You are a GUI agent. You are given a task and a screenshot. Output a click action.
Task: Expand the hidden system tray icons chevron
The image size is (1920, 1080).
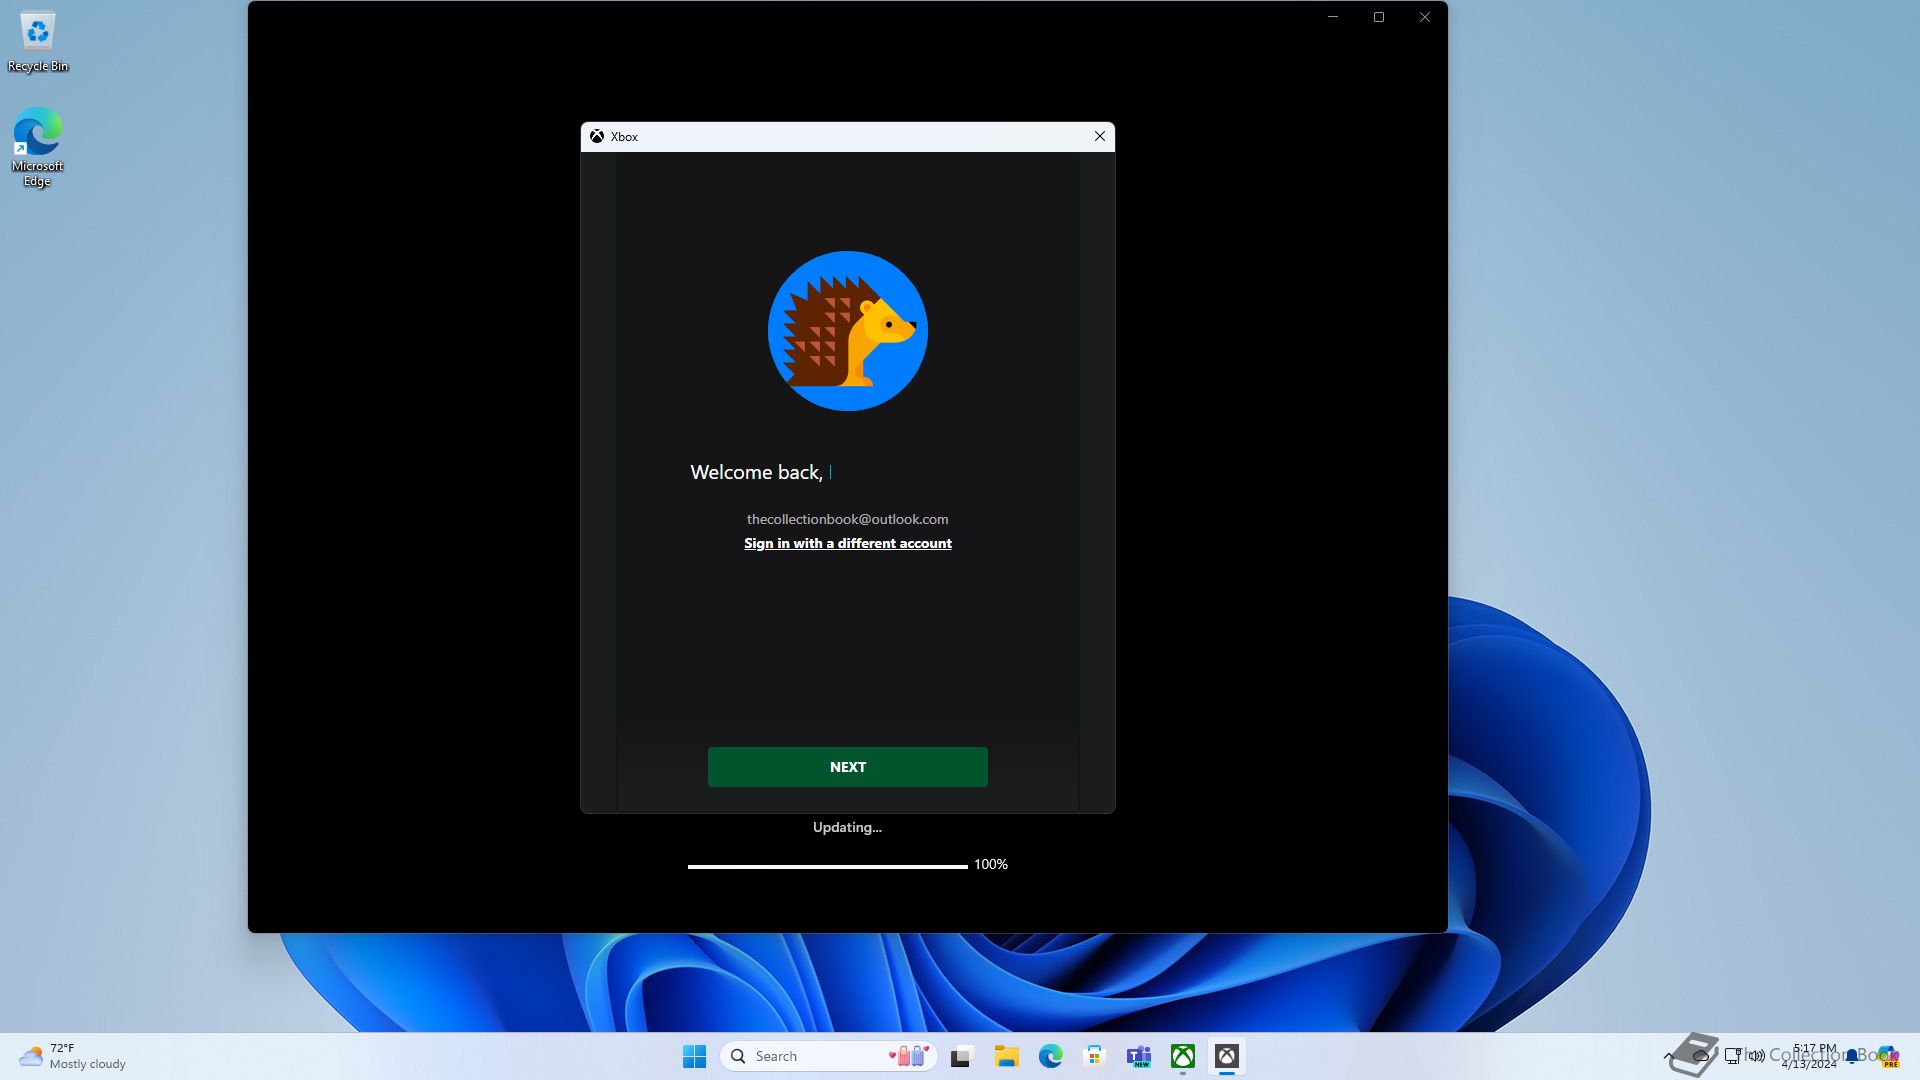tap(1668, 1056)
